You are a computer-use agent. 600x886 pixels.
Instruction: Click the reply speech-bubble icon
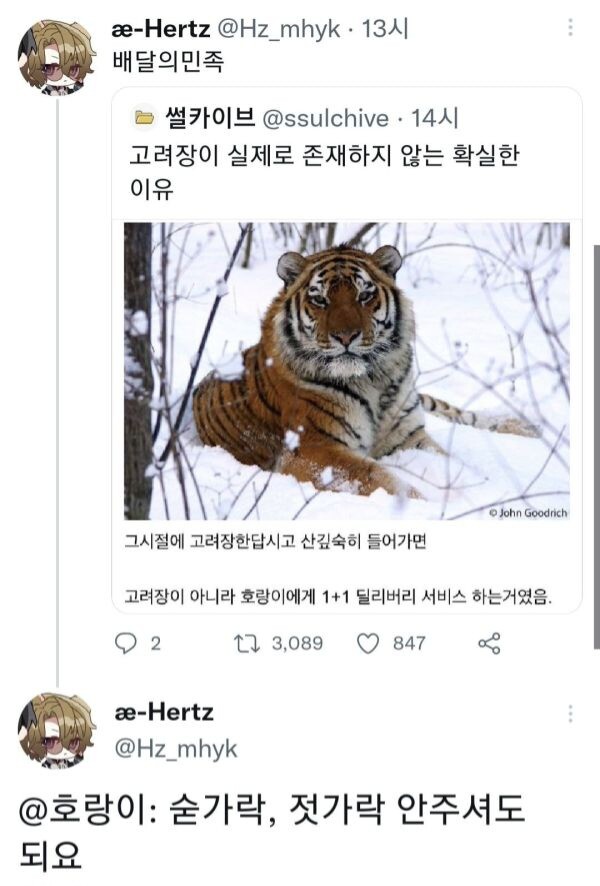pyautogui.click(x=125, y=643)
